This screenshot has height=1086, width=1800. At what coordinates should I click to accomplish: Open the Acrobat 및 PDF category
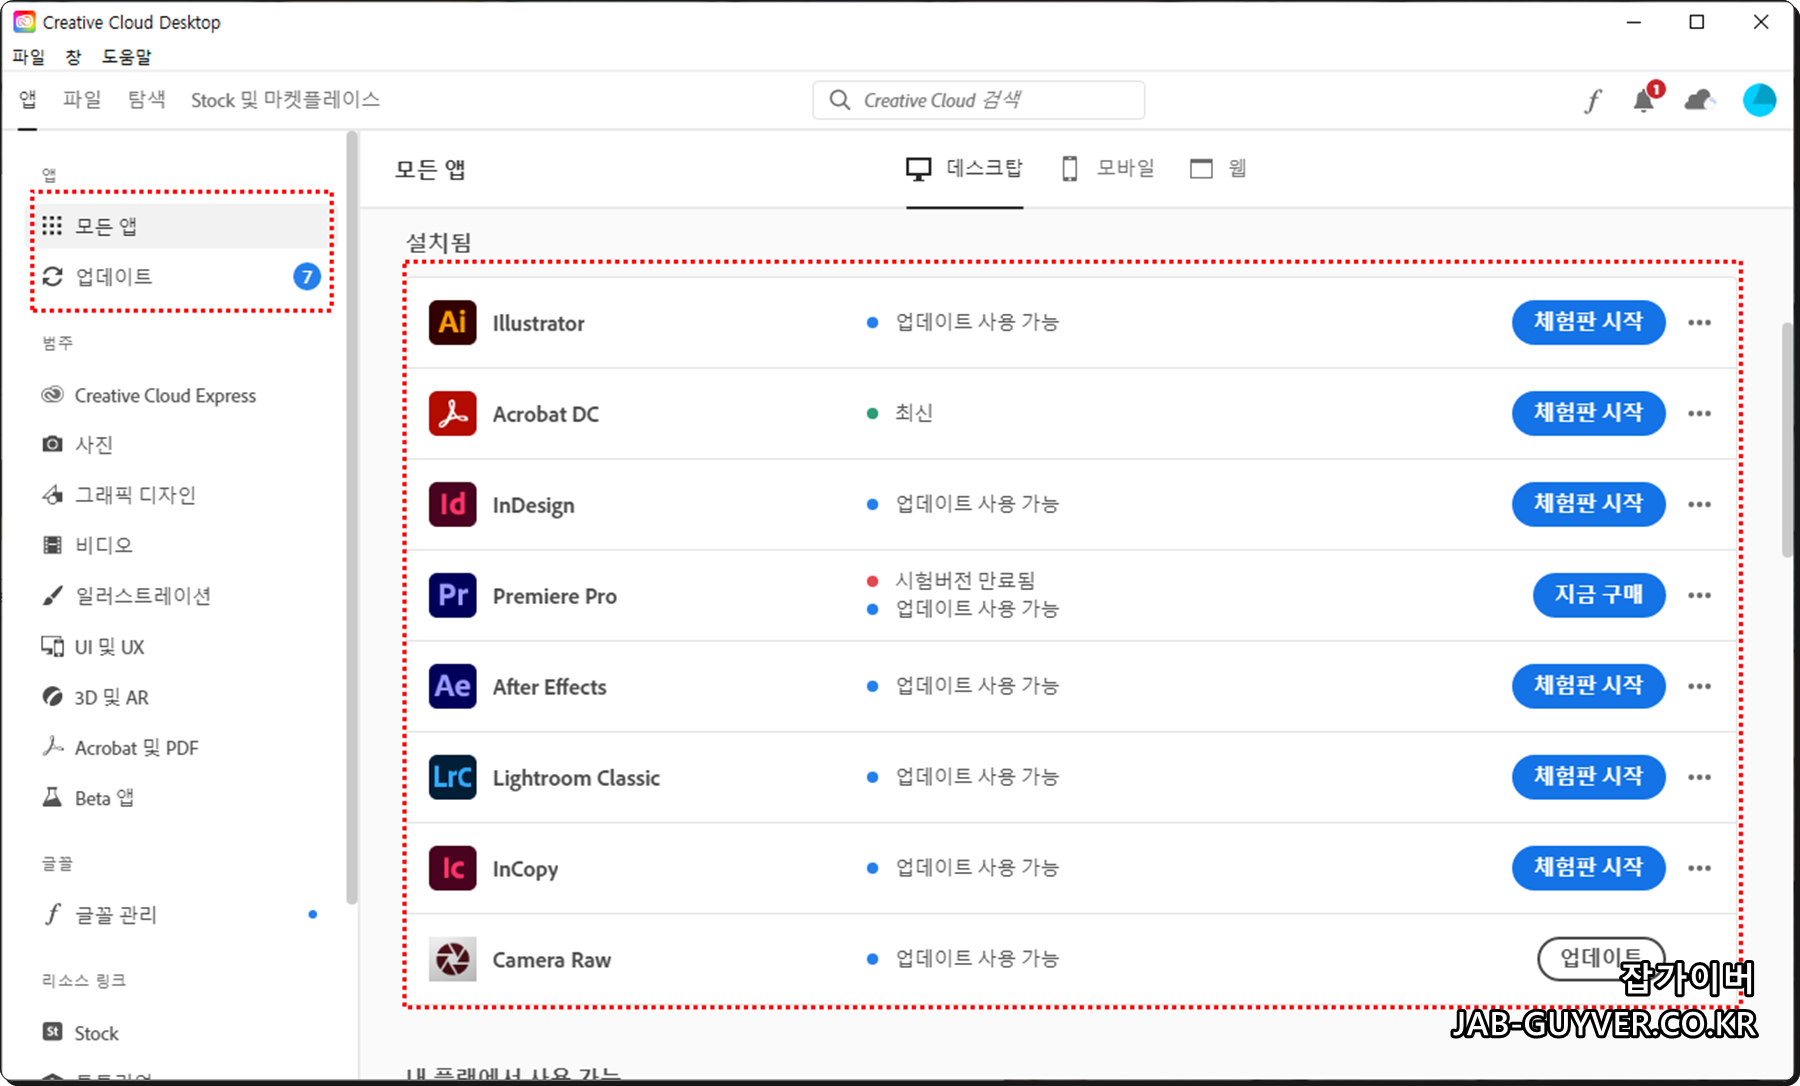(x=120, y=748)
